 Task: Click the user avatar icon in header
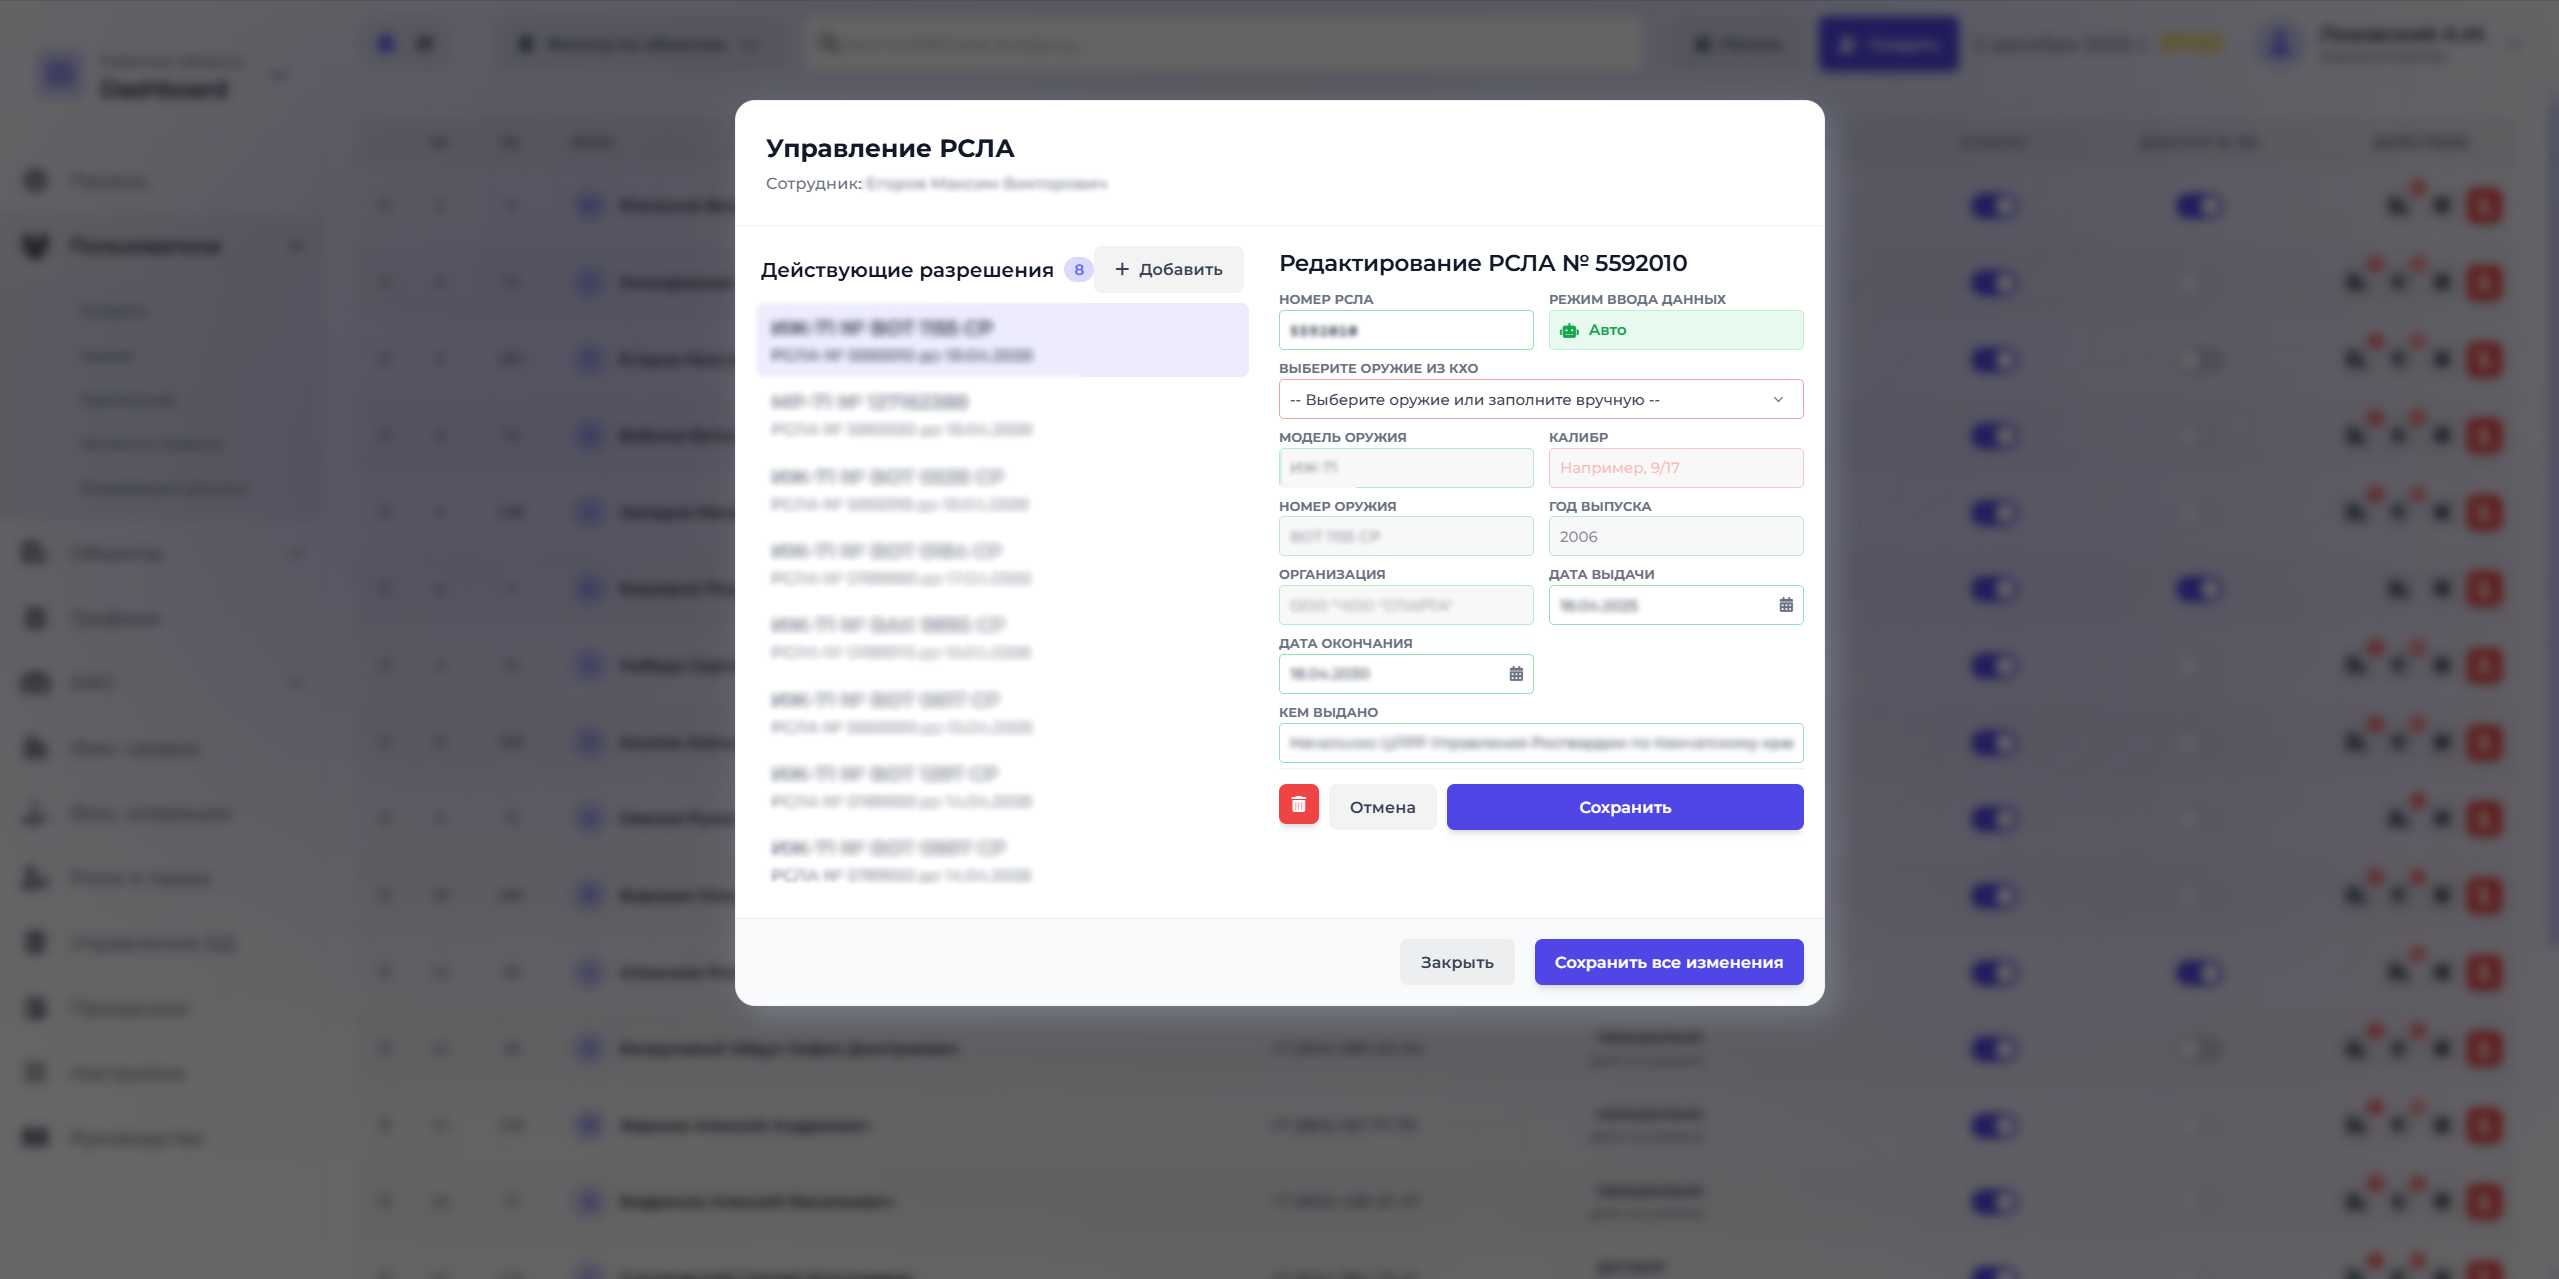click(x=2280, y=44)
